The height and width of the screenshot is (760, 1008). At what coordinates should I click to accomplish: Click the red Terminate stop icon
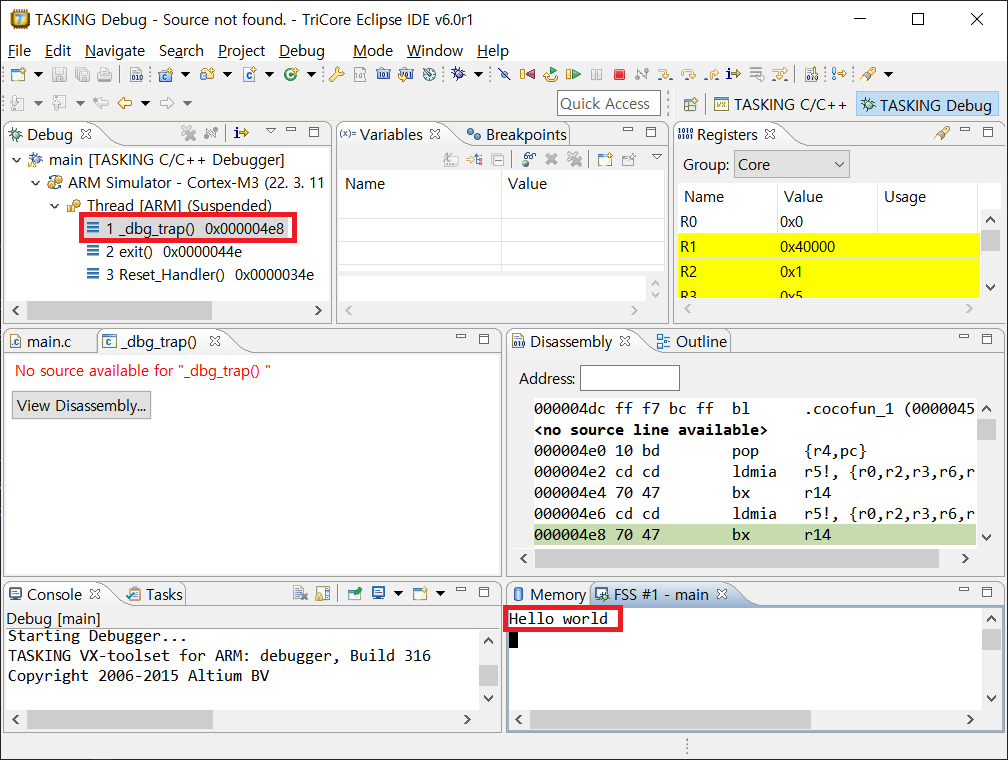[619, 75]
